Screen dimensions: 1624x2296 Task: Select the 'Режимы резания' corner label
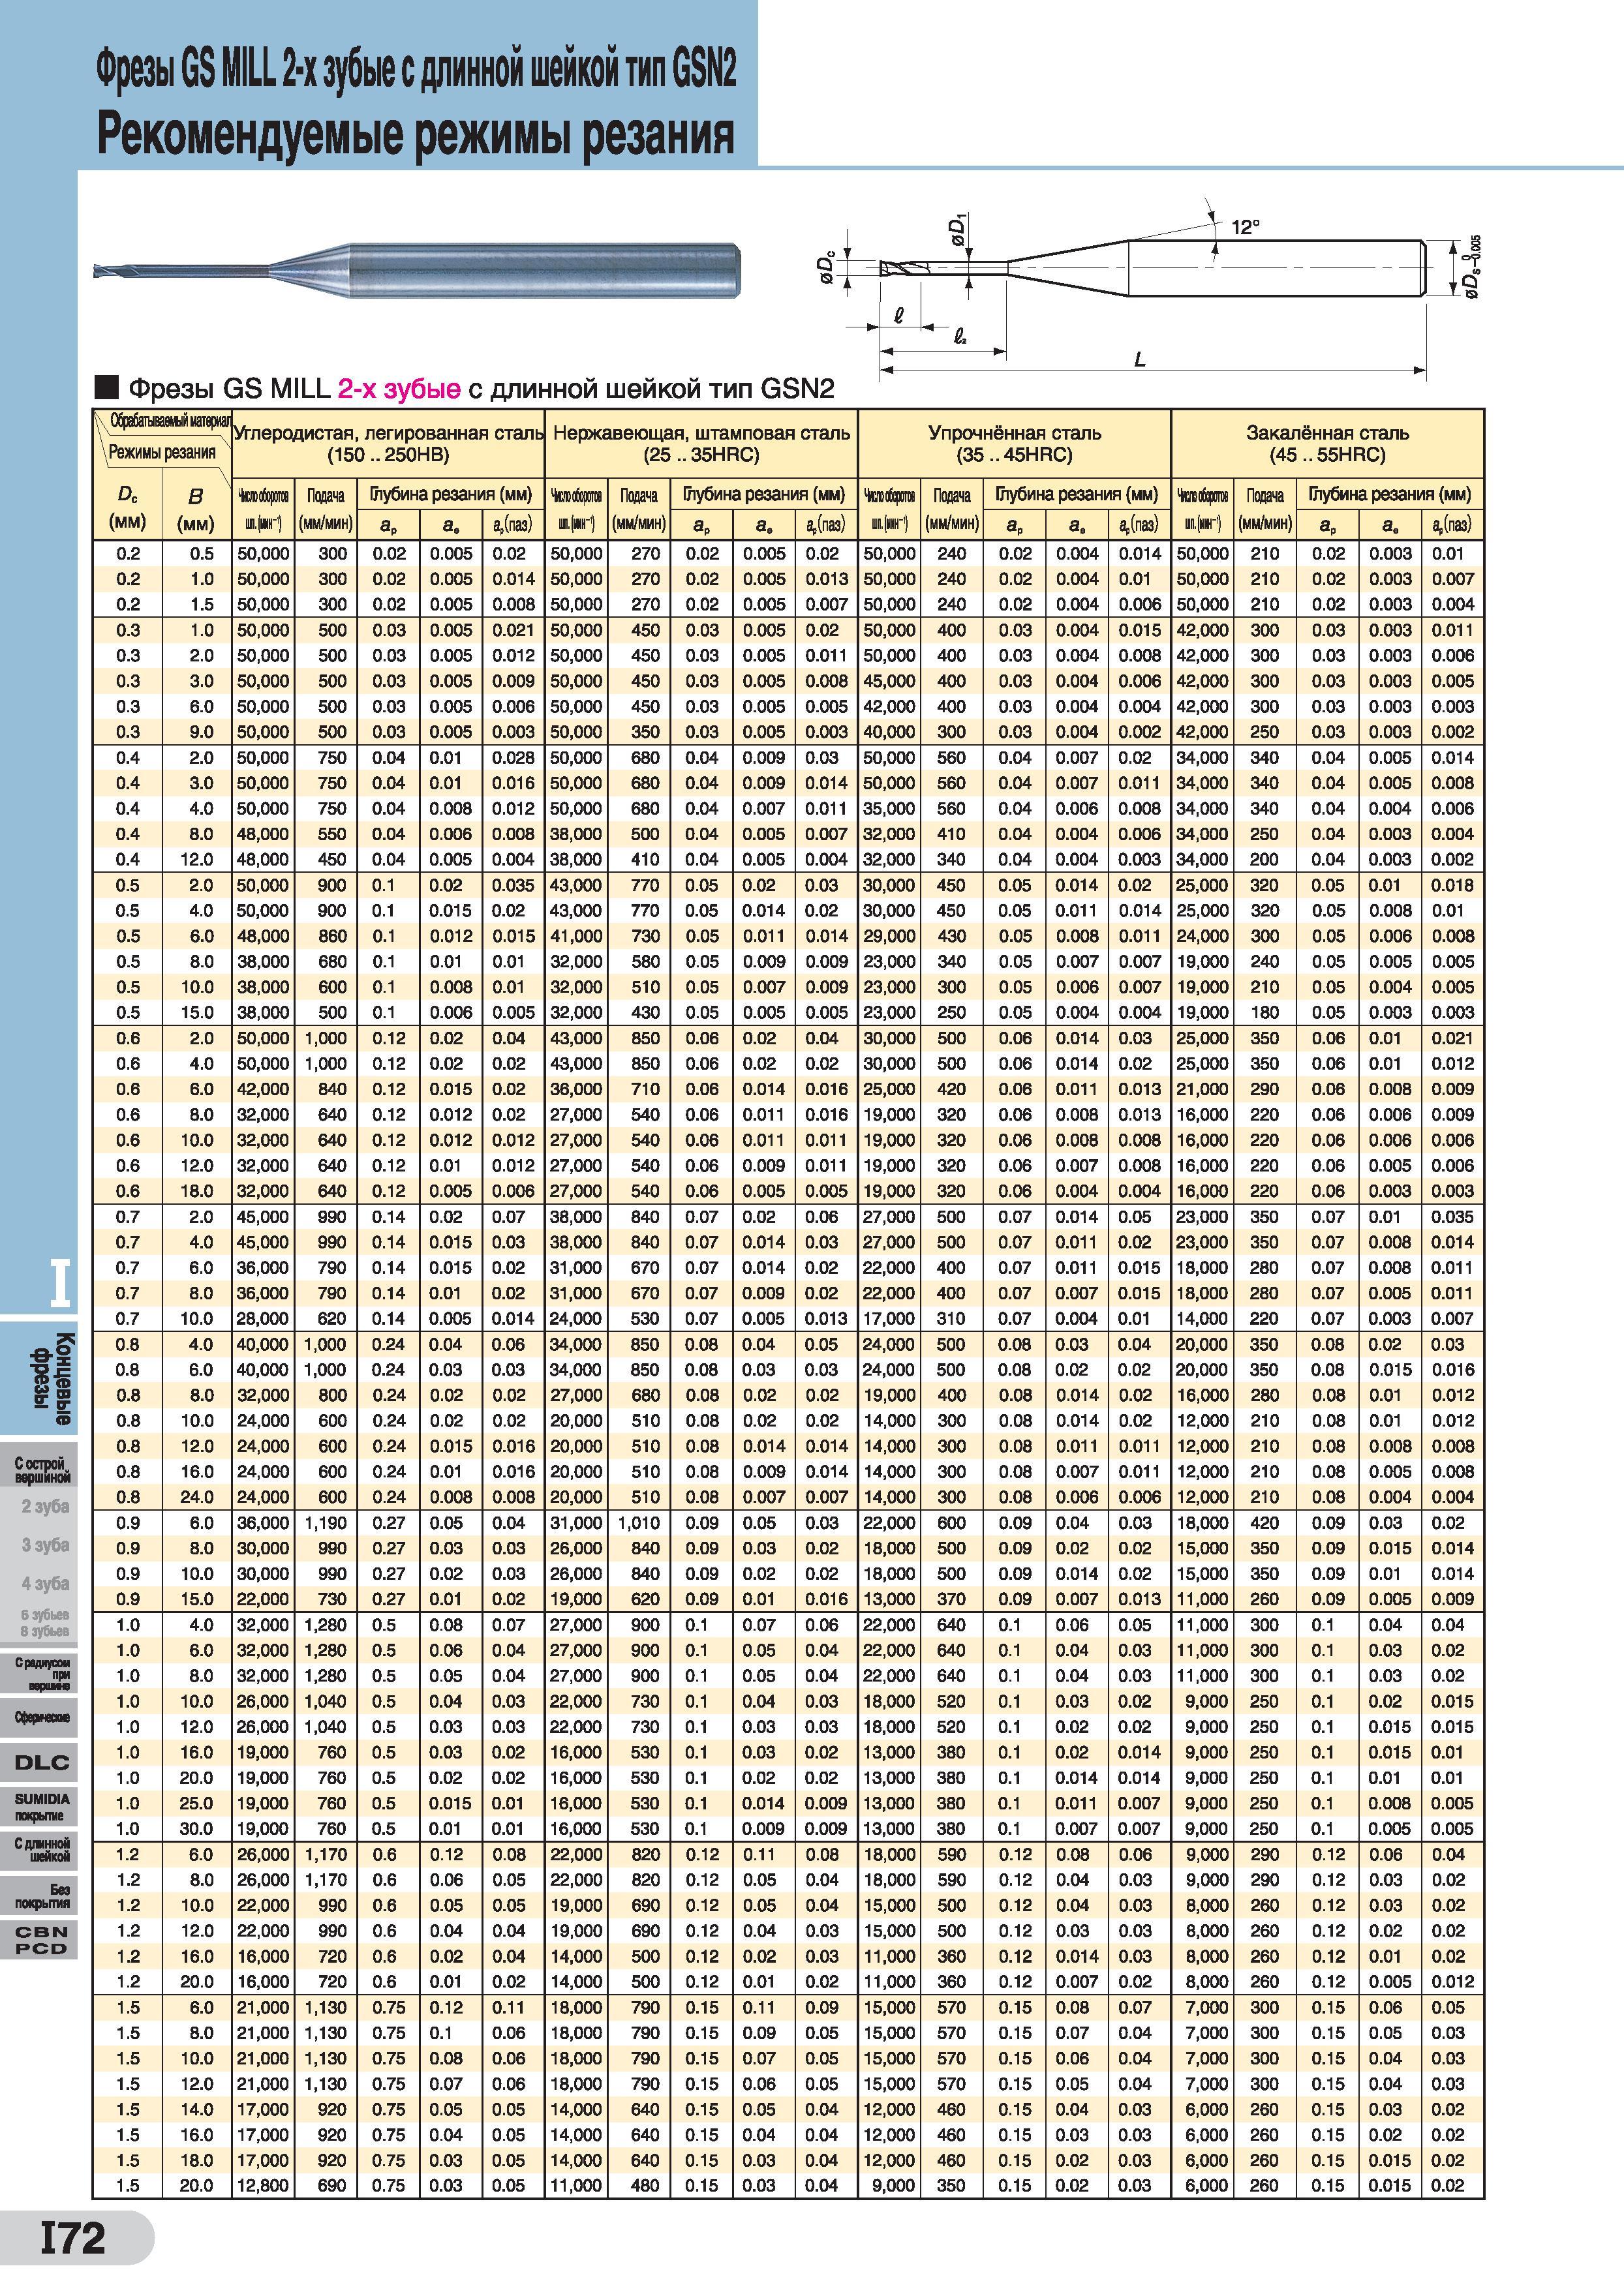coord(162,452)
